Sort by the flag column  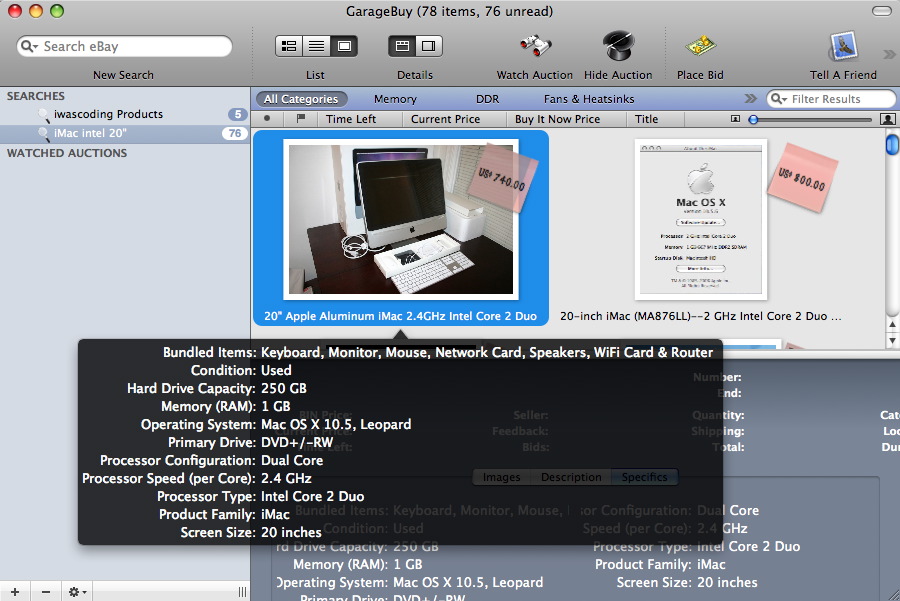click(301, 119)
